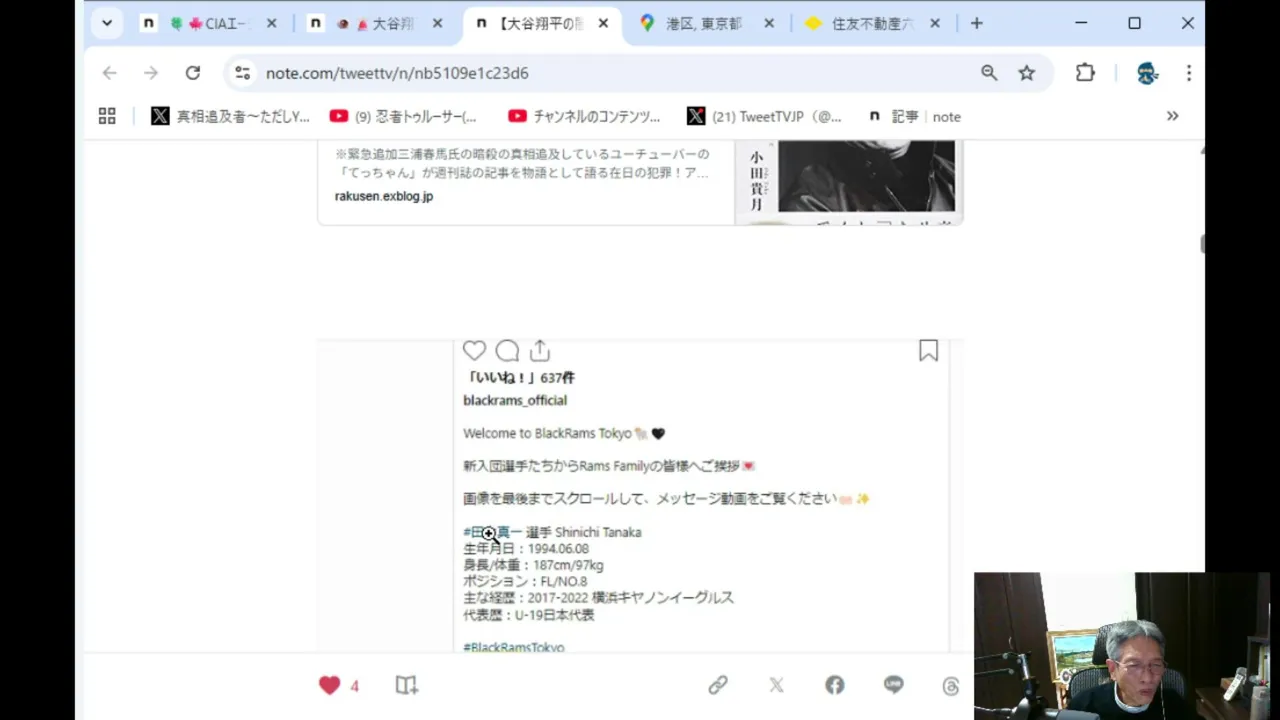Open the blackrams_official profile name
The width and height of the screenshot is (1280, 720).
tap(515, 400)
